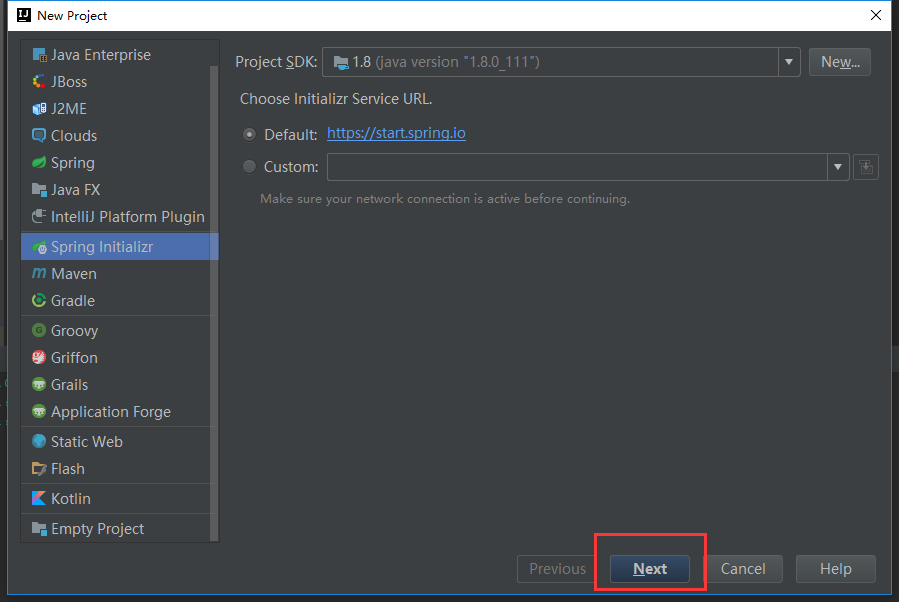Choose Java FX entry

click(115, 190)
